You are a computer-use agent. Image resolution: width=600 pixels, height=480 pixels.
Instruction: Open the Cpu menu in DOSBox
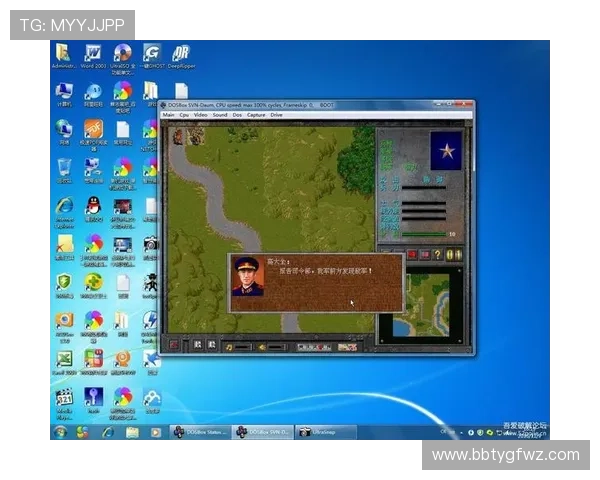(184, 115)
